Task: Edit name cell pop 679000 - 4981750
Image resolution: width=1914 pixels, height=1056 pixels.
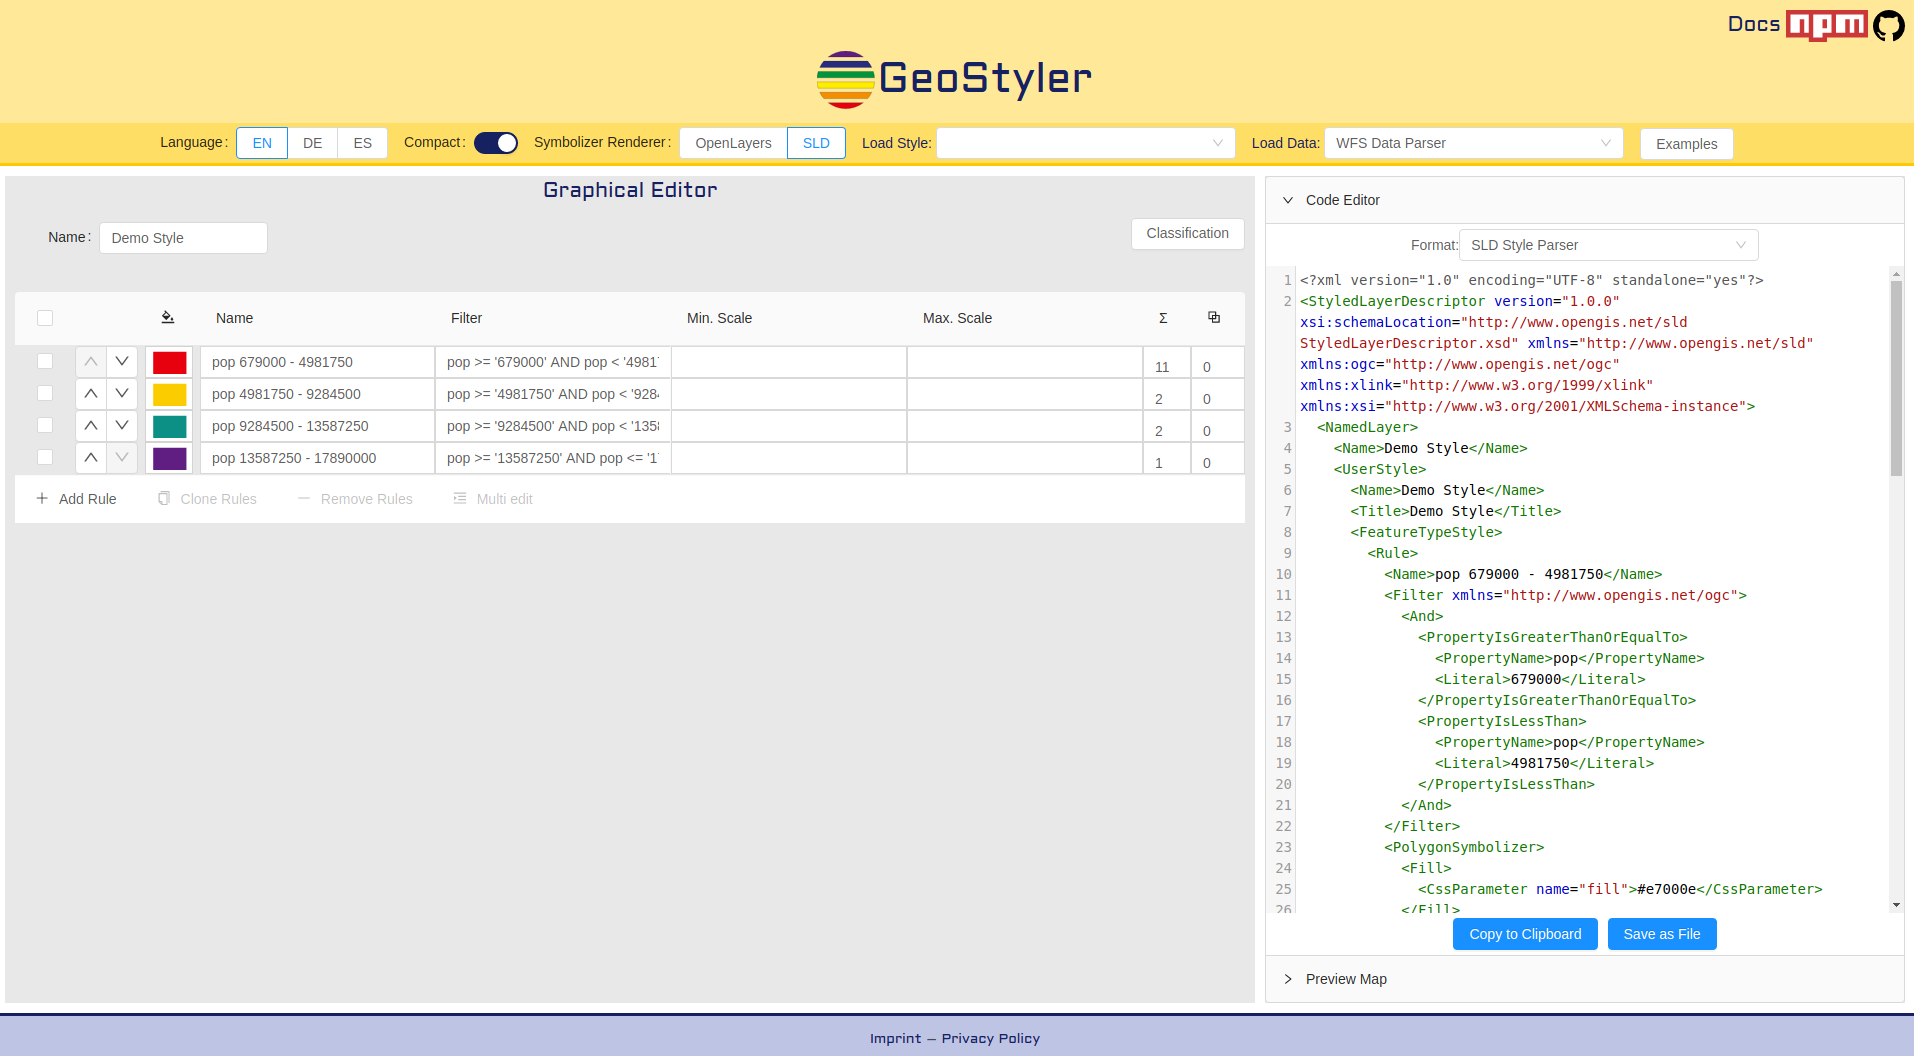Action: (x=318, y=362)
